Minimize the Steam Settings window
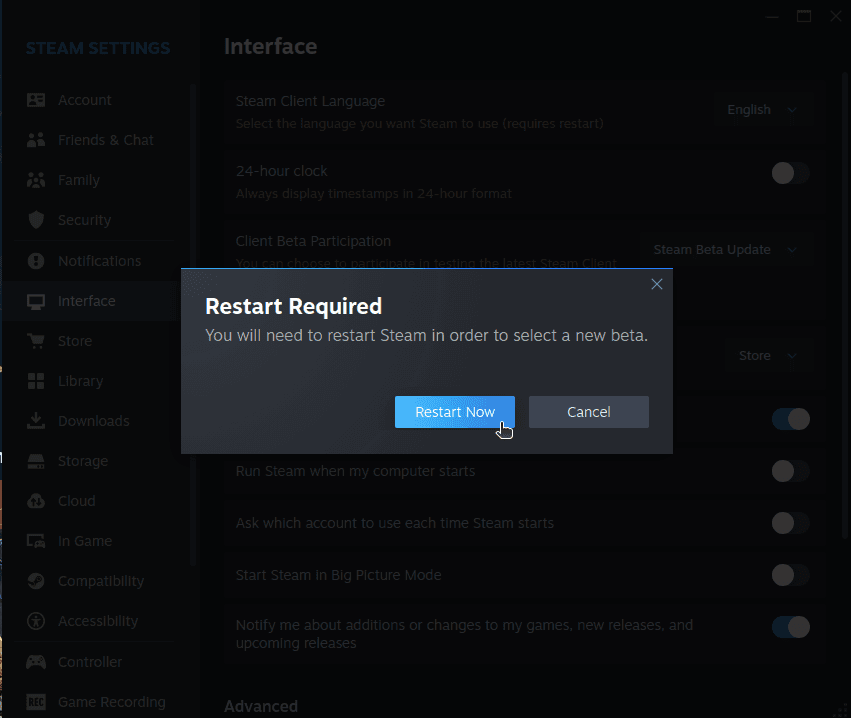Viewport: 851px width, 718px height. (772, 16)
